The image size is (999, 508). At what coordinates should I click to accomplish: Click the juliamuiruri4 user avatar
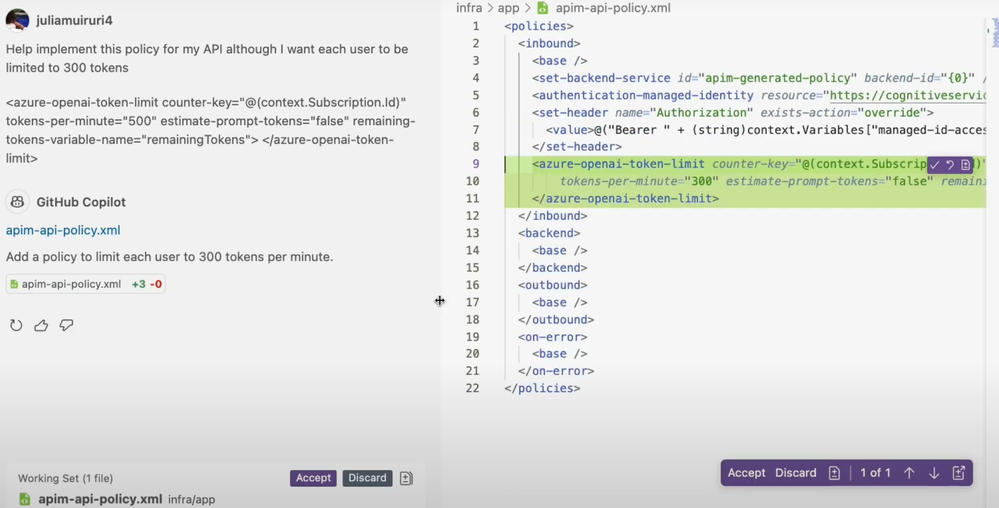17,20
